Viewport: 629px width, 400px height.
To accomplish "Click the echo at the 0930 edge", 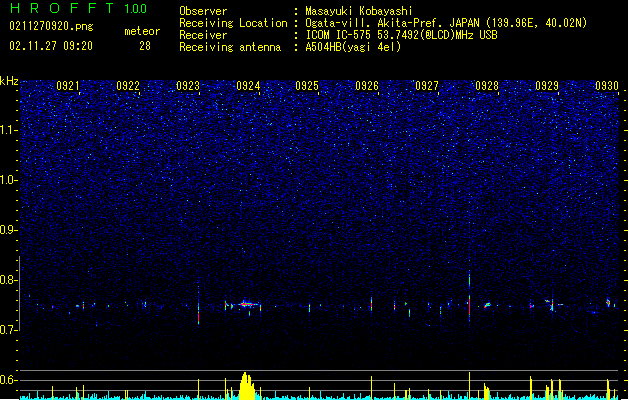I will (608, 302).
